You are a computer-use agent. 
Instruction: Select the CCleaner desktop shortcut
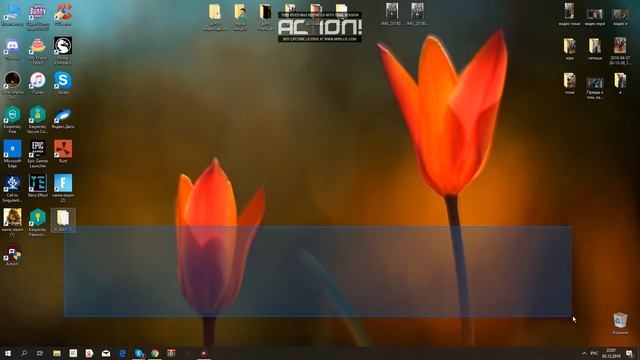pyautogui.click(x=62, y=15)
